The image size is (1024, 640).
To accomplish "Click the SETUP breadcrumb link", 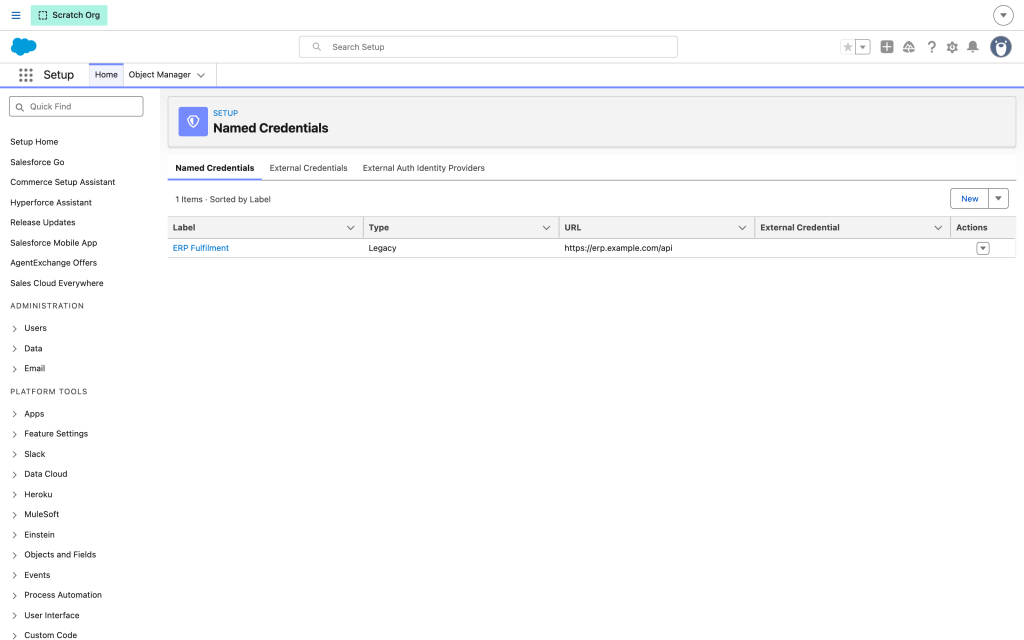I will pyautogui.click(x=225, y=113).
